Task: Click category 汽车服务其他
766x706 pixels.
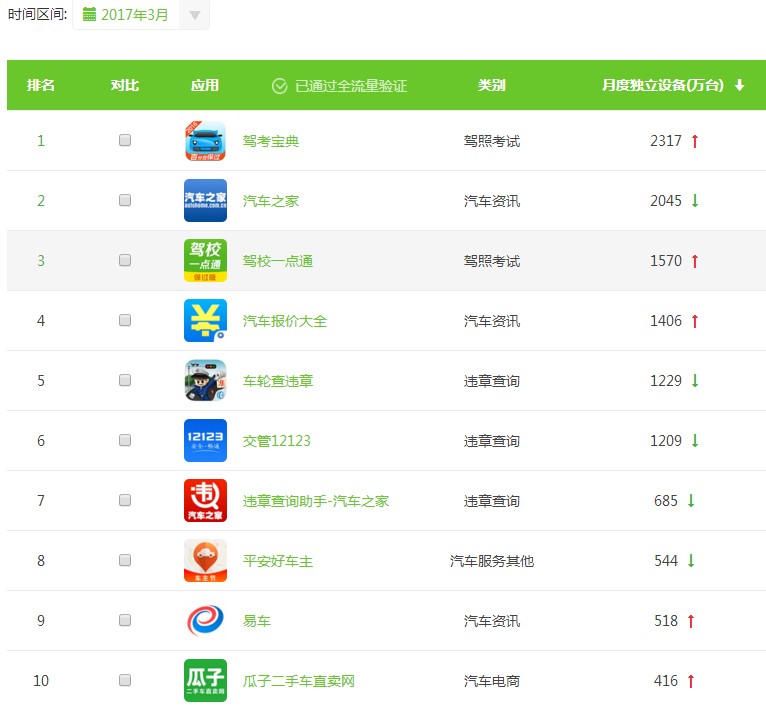Action: (491, 561)
